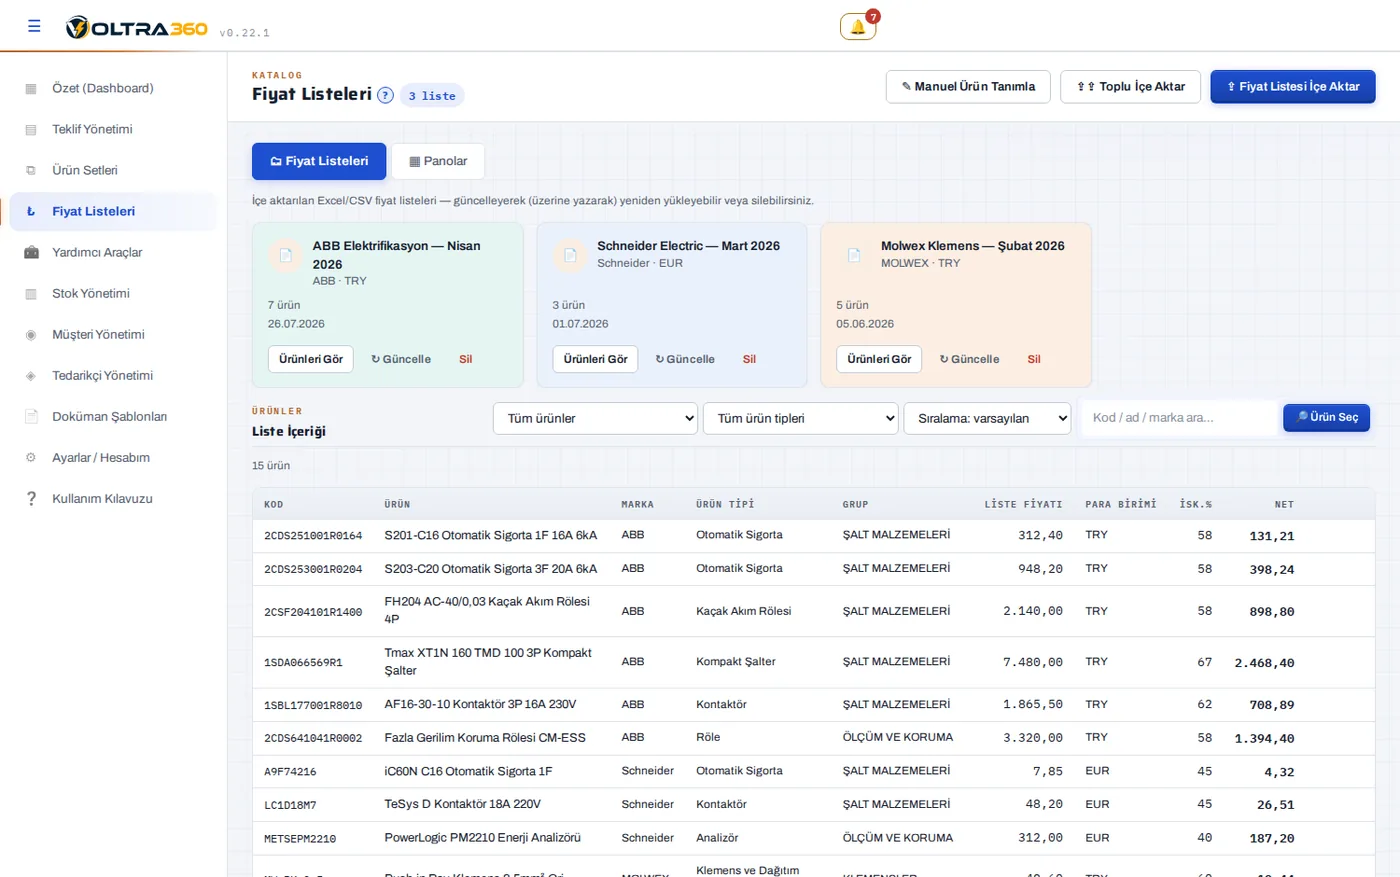The image size is (1400, 877).
Task: Click product code 2CDS251001R0164
Action: point(313,536)
